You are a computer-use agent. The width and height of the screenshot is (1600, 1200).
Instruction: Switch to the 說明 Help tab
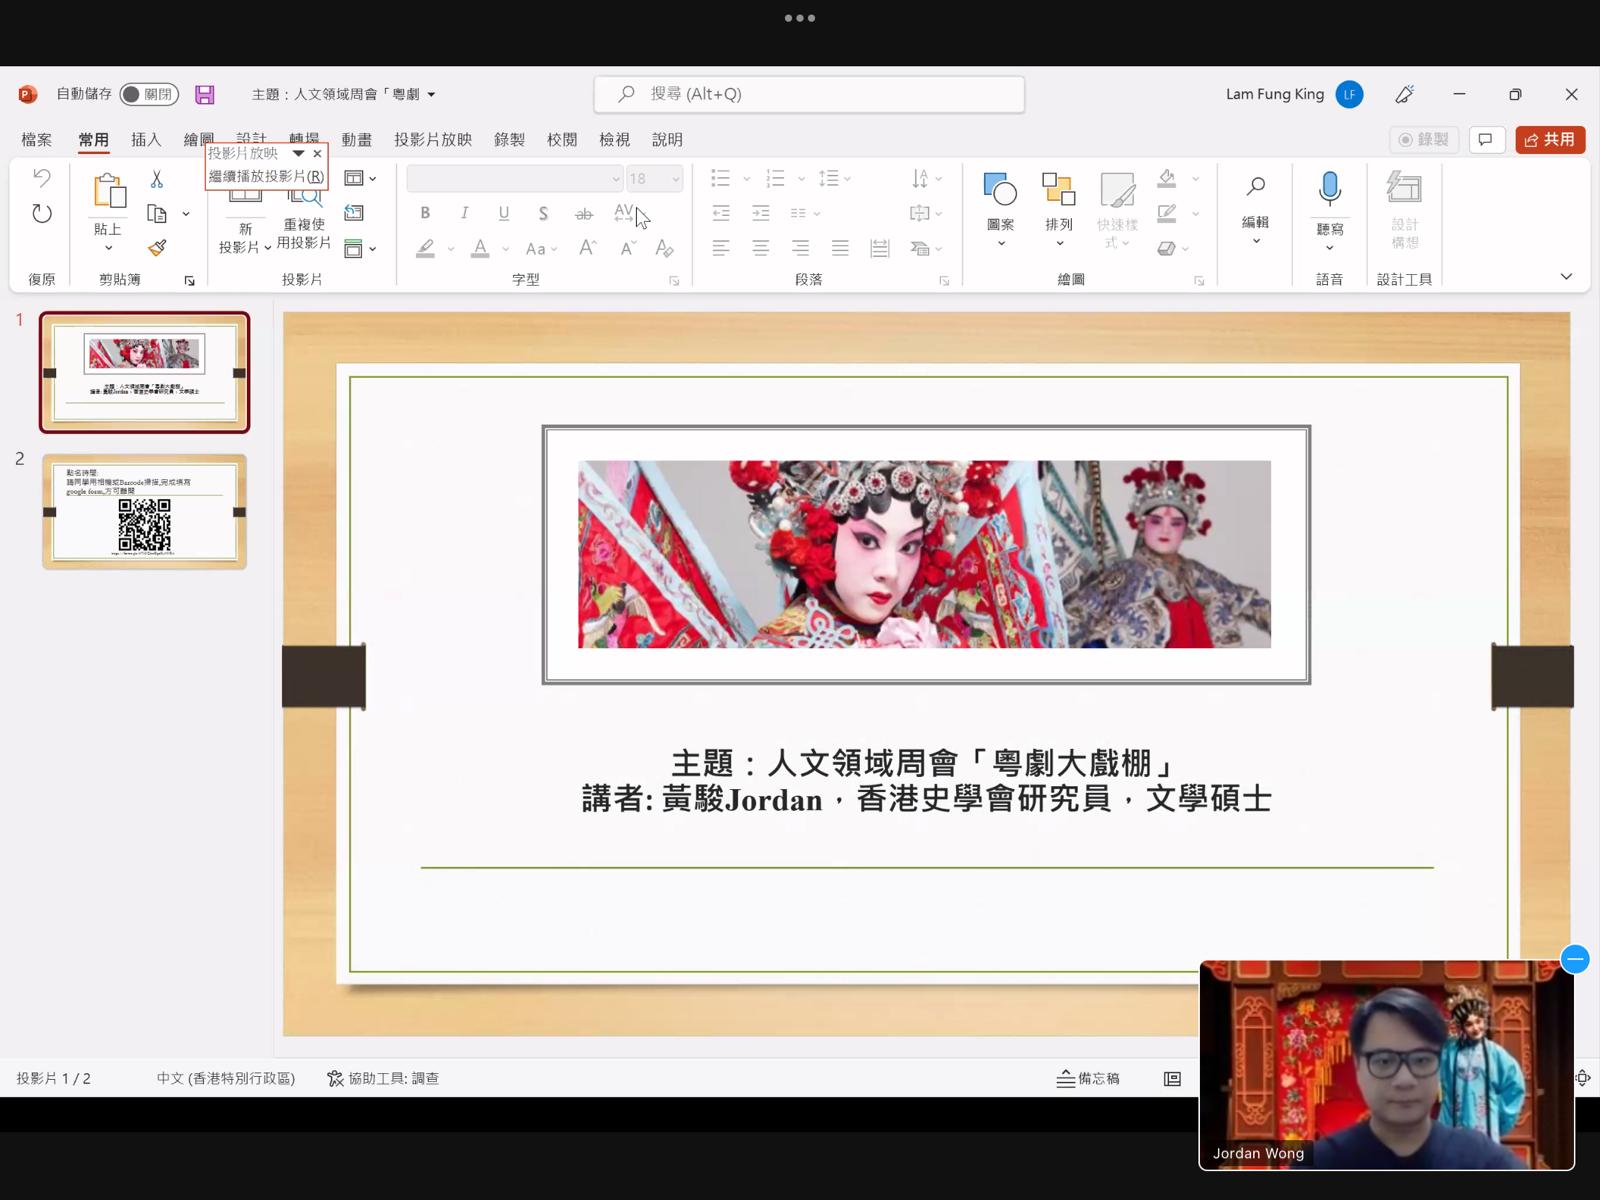point(667,140)
